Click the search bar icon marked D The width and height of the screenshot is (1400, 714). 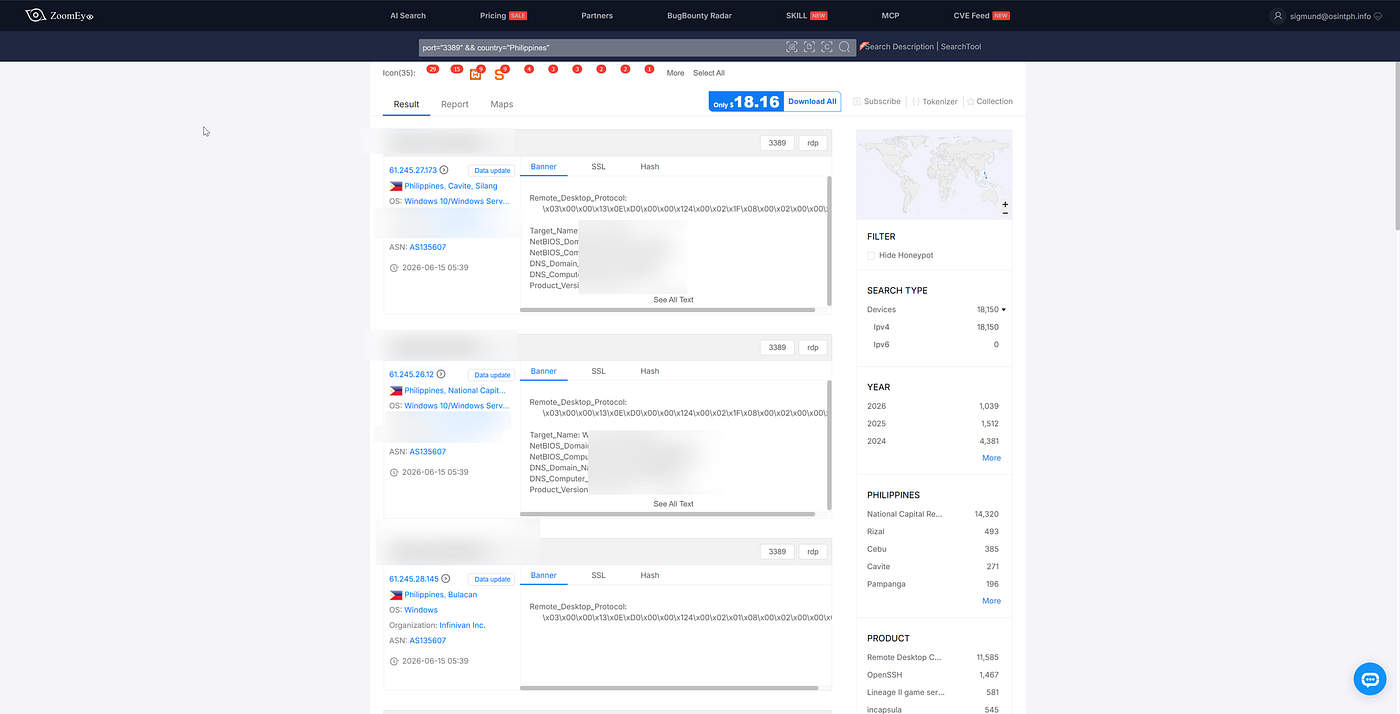809,47
